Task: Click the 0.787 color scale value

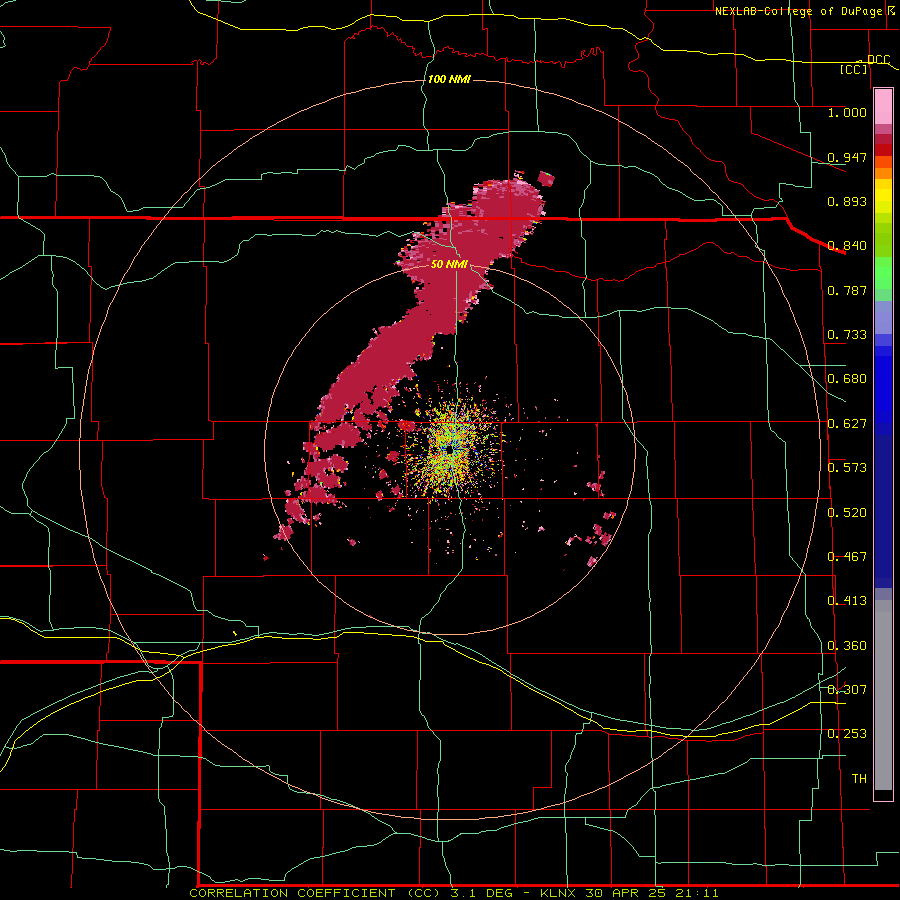Action: point(847,290)
